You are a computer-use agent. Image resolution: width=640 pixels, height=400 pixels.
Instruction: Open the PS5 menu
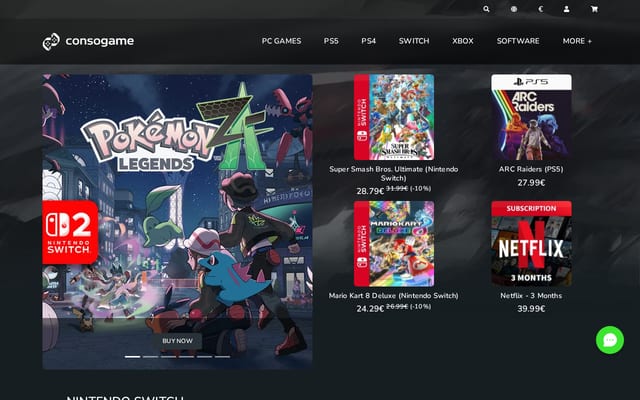tap(331, 41)
